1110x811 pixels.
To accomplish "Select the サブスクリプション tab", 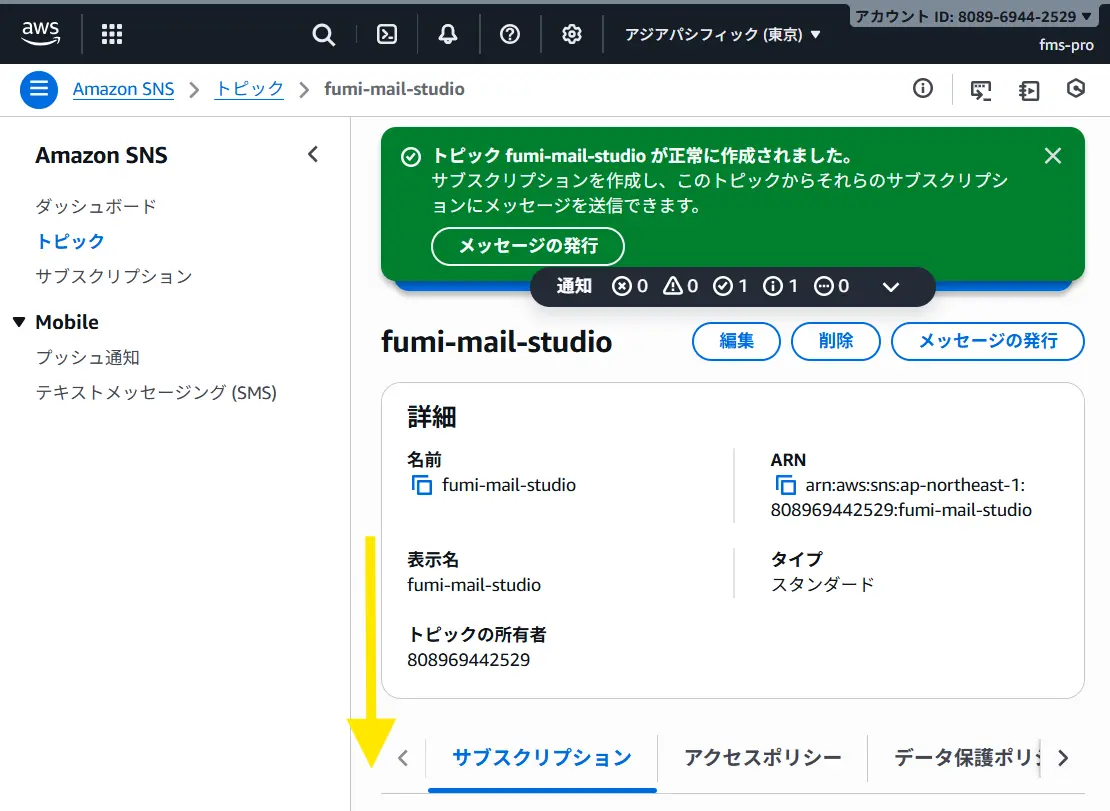I will (x=542, y=758).
